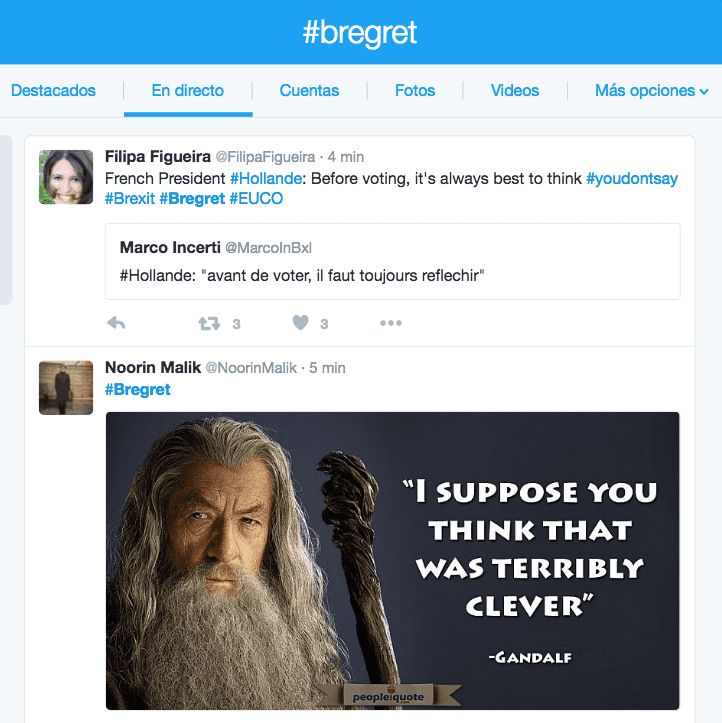This screenshot has height=723, width=722.
Task: Enlarge the Gandalf quote image
Action: [392, 560]
